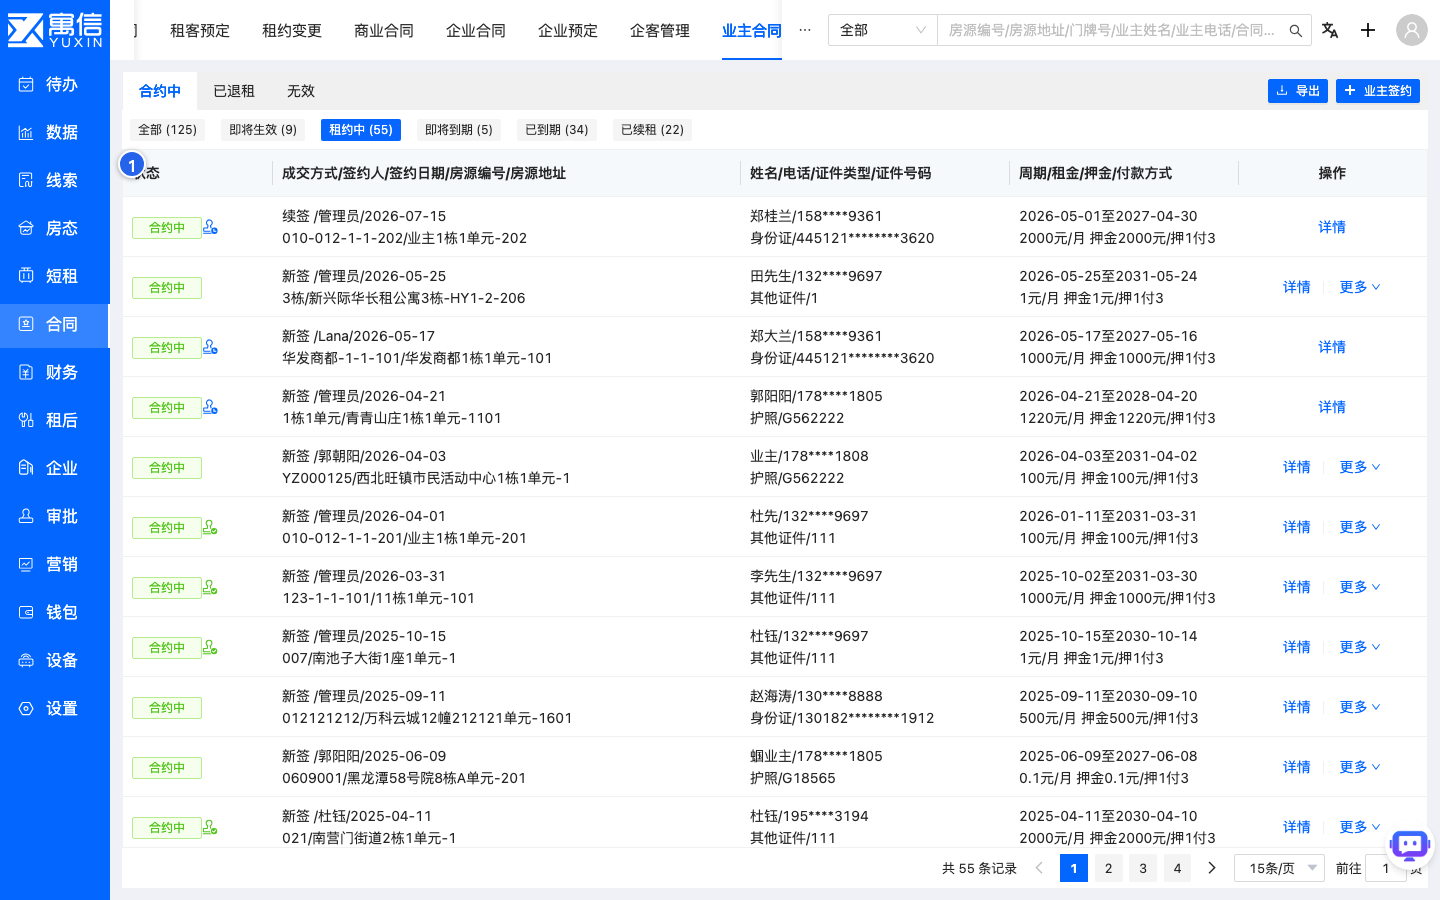Click the 导出 export button
The image size is (1440, 900).
click(1298, 91)
